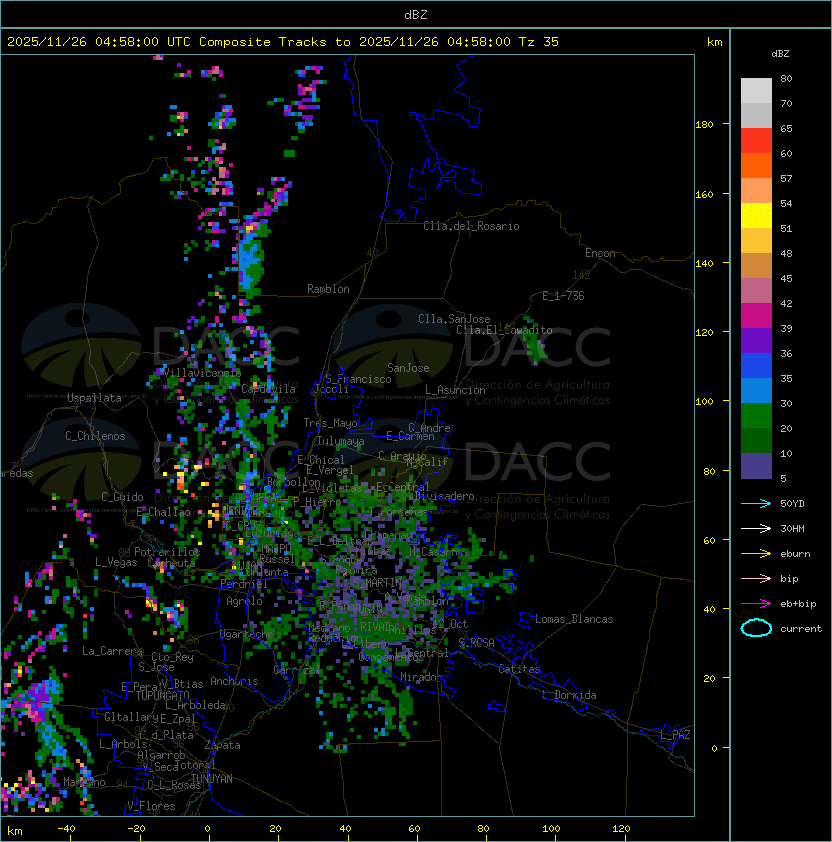The height and width of the screenshot is (842, 832).
Task: Pick the light grey 70-80 dBZ swatch
Action: (756, 91)
